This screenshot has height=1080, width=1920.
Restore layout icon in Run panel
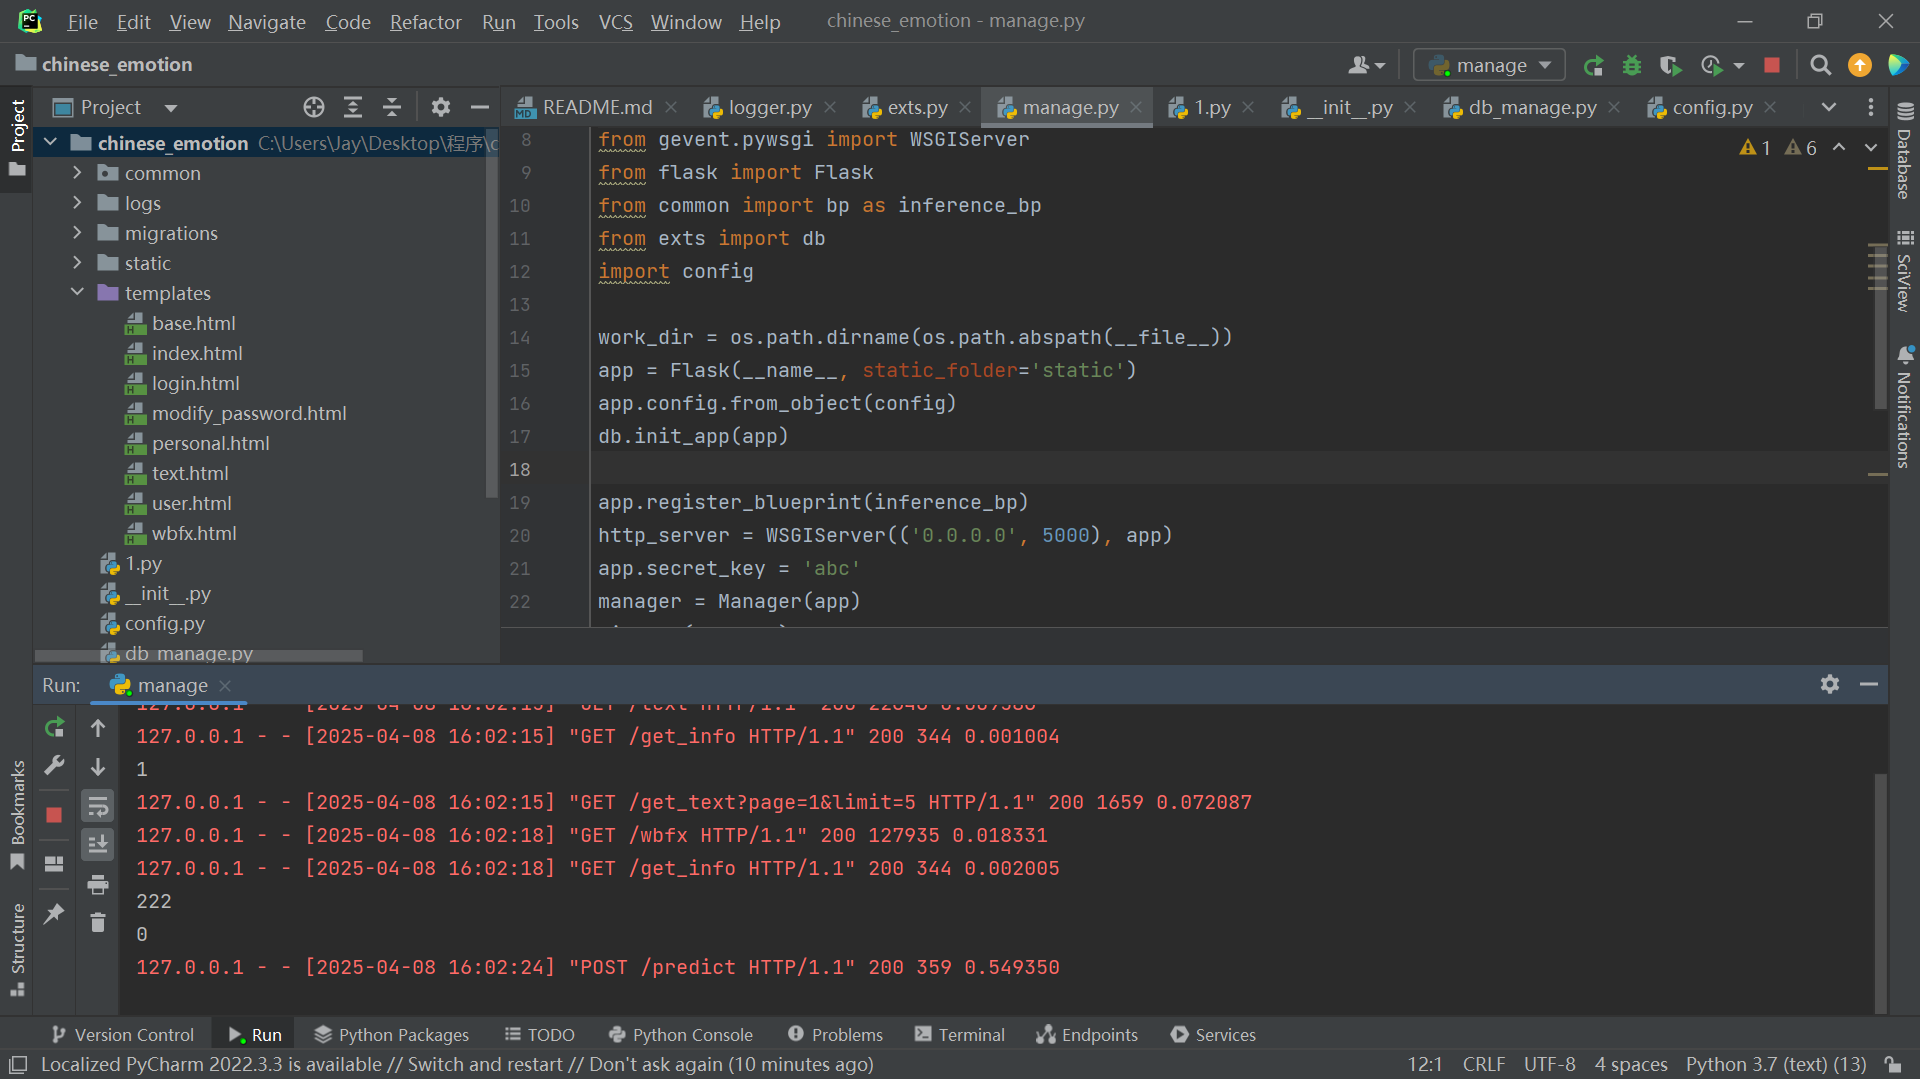55,863
